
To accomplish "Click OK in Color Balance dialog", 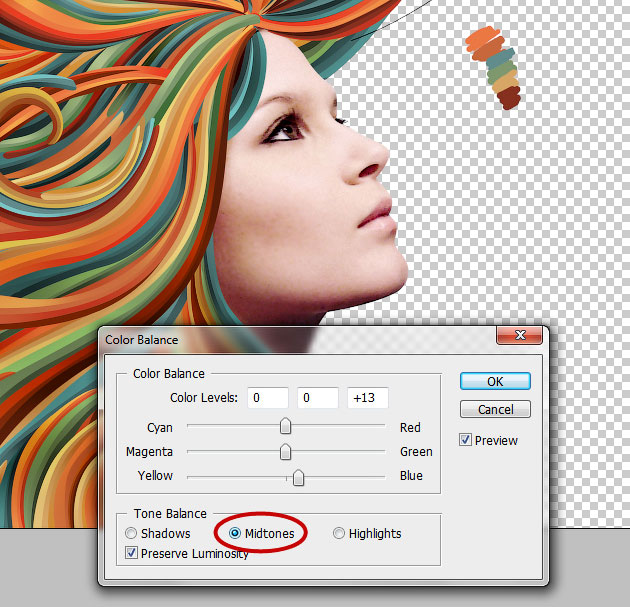I will tap(495, 381).
